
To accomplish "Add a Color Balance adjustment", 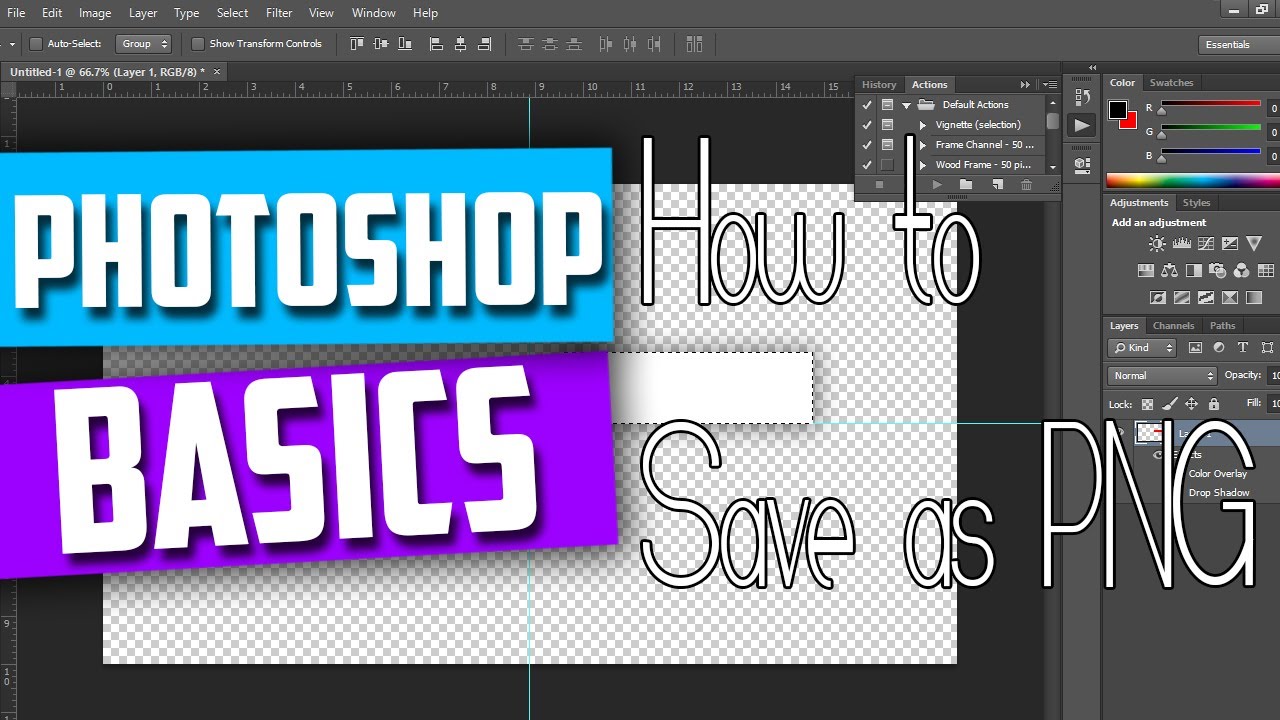I will tap(1169, 271).
